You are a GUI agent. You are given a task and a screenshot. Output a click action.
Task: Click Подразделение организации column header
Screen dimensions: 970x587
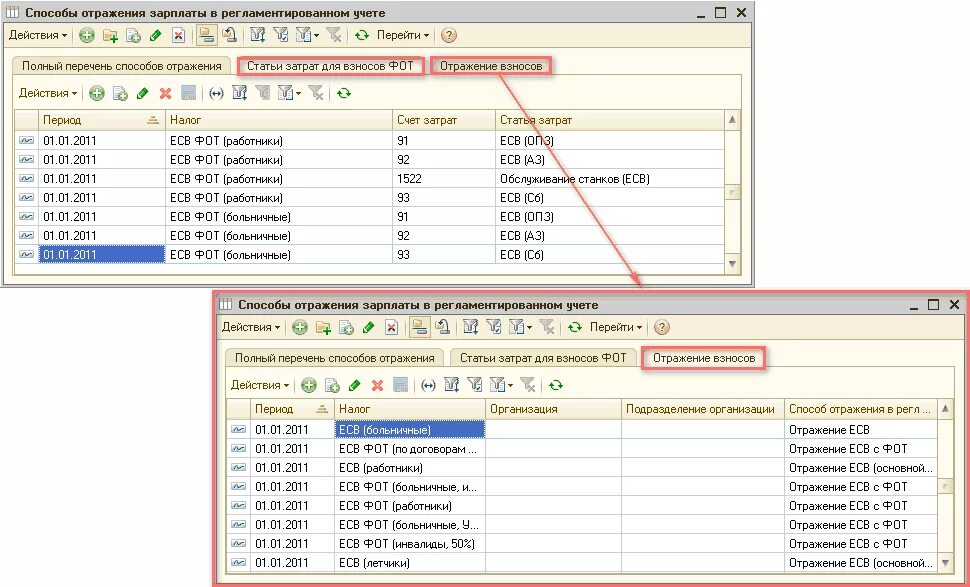tap(703, 409)
